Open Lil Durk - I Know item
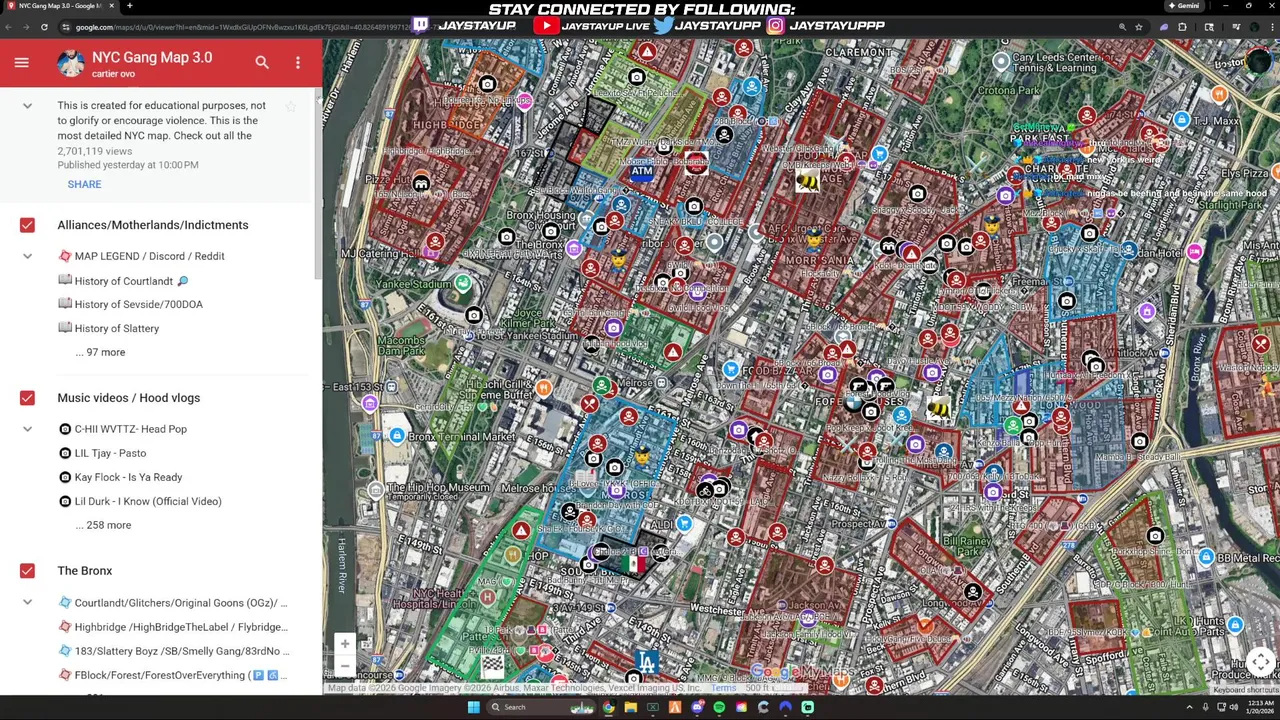The height and width of the screenshot is (720, 1280). 139,501
